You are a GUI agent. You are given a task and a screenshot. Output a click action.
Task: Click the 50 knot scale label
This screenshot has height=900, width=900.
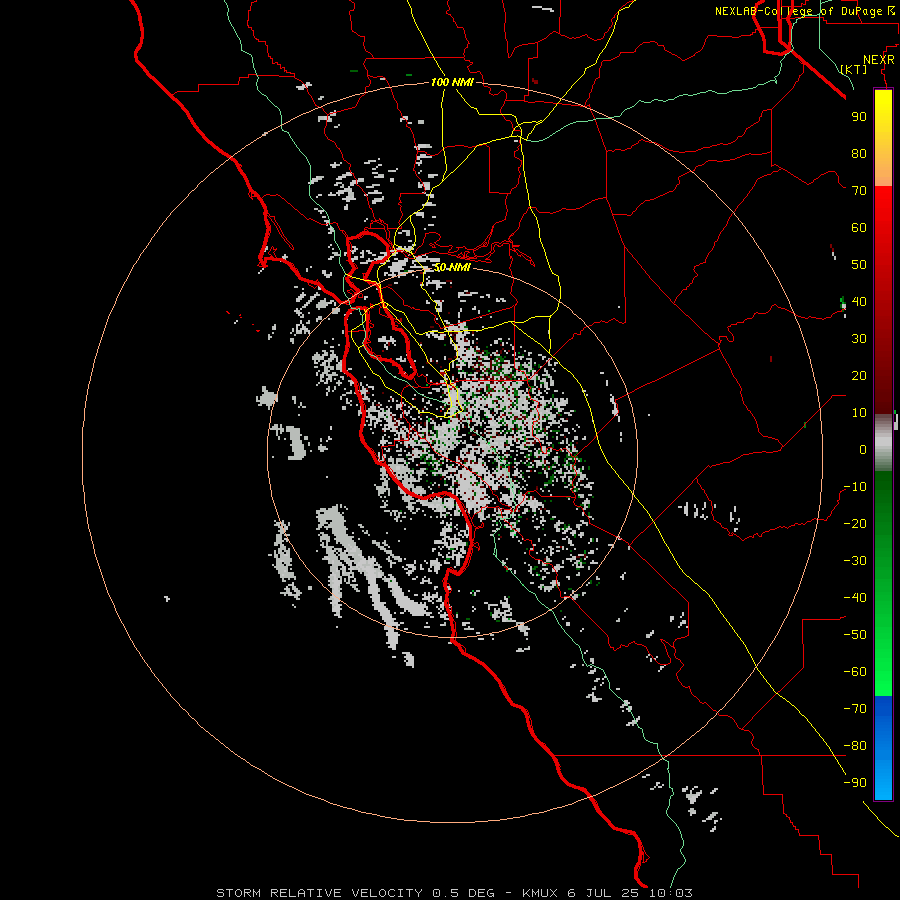(x=859, y=265)
